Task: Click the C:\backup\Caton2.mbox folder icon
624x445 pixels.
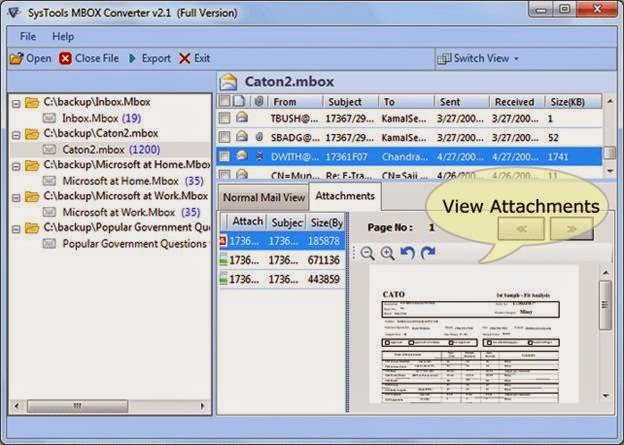Action: (32, 134)
